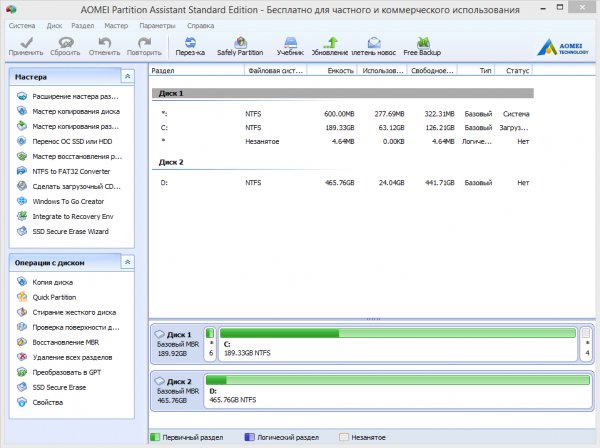Click the Первичный раздел green legend swatch
The image size is (600, 448).
(x=155, y=437)
